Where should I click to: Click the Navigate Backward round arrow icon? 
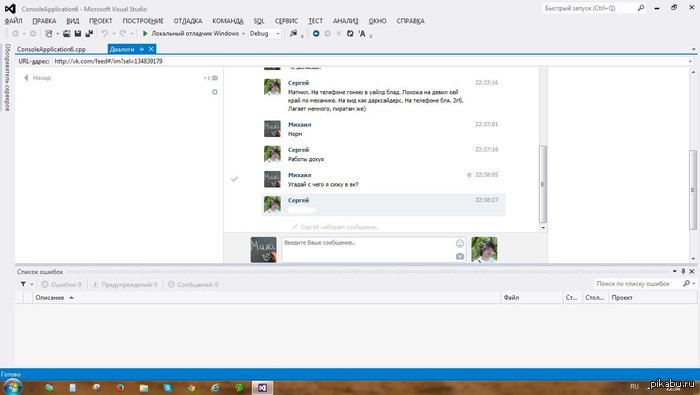click(x=15, y=33)
